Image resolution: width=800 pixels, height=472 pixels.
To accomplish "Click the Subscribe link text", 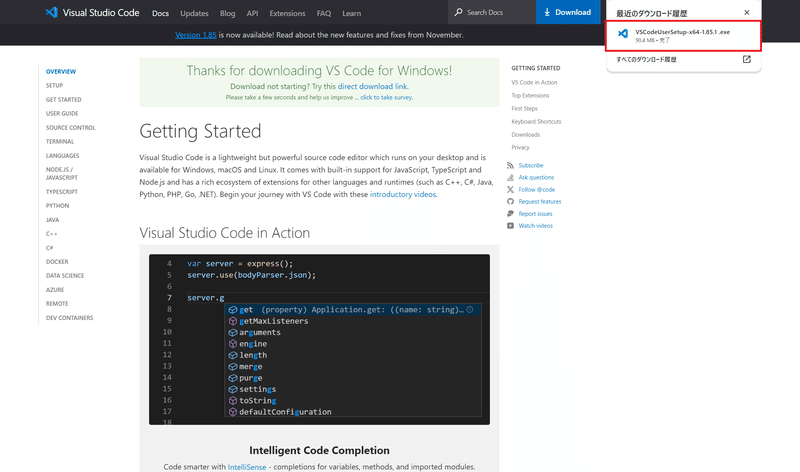I will coord(531,165).
